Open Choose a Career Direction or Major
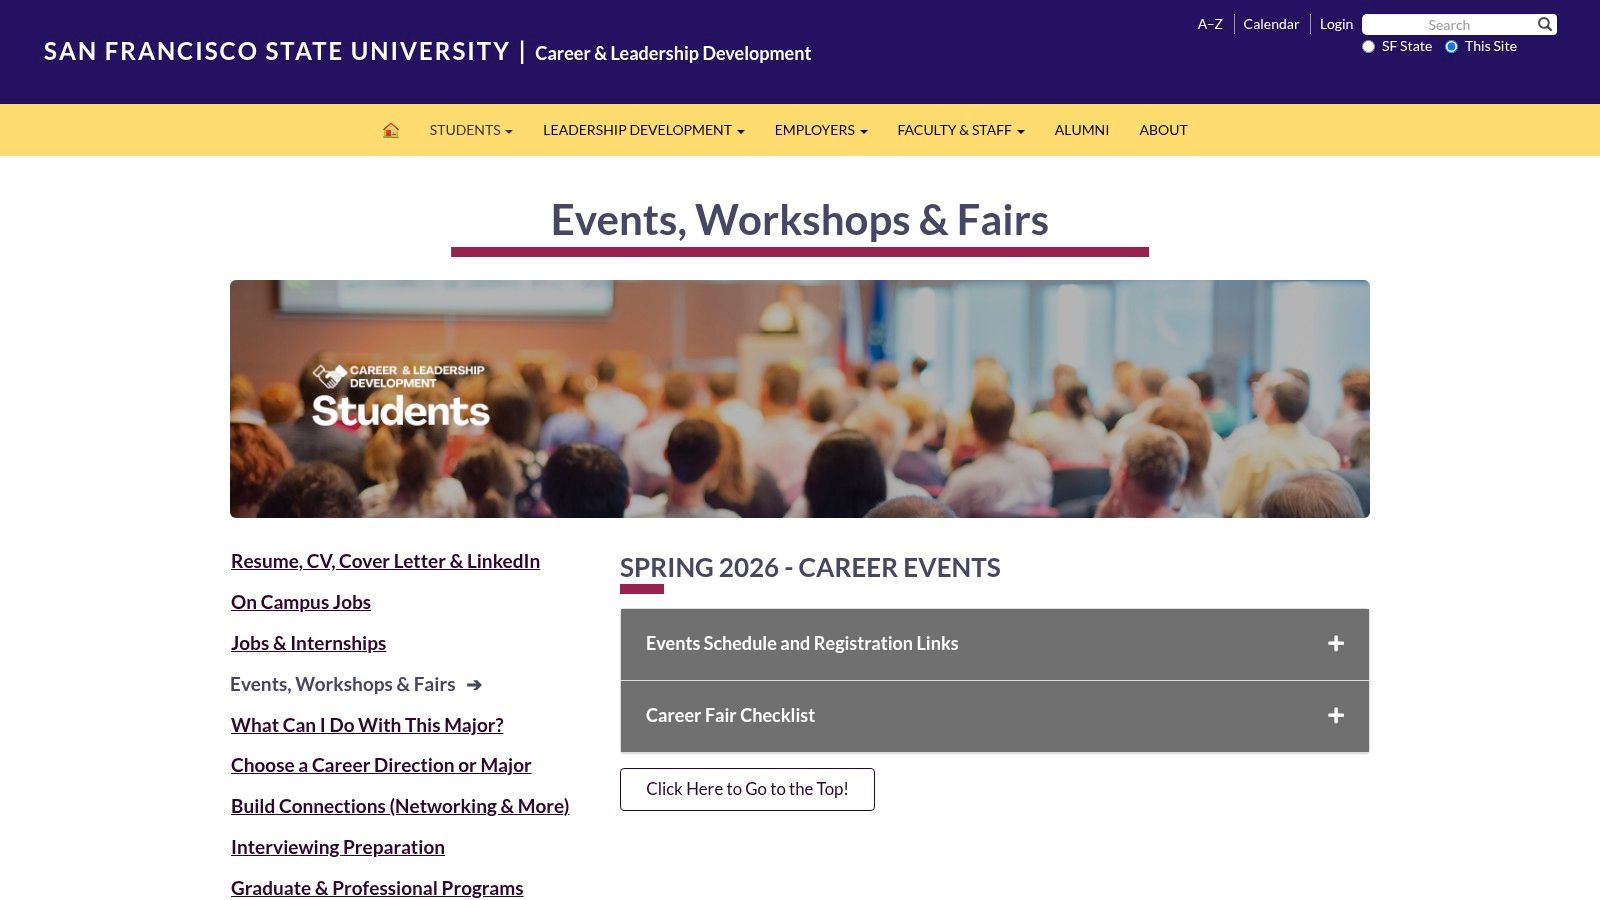The image size is (1600, 900). click(381, 765)
